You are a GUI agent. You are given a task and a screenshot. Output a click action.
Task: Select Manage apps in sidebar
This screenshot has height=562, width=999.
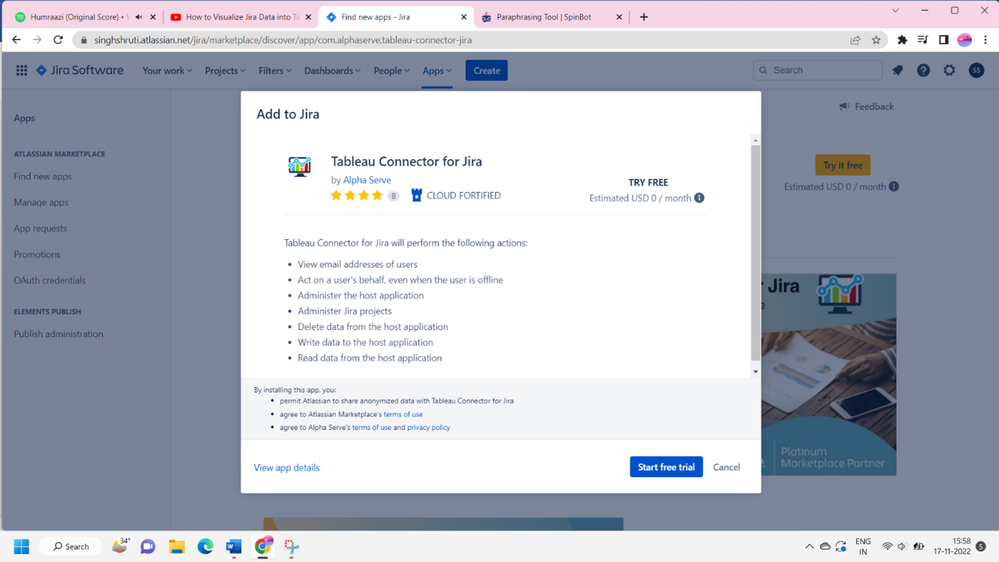pos(41,203)
